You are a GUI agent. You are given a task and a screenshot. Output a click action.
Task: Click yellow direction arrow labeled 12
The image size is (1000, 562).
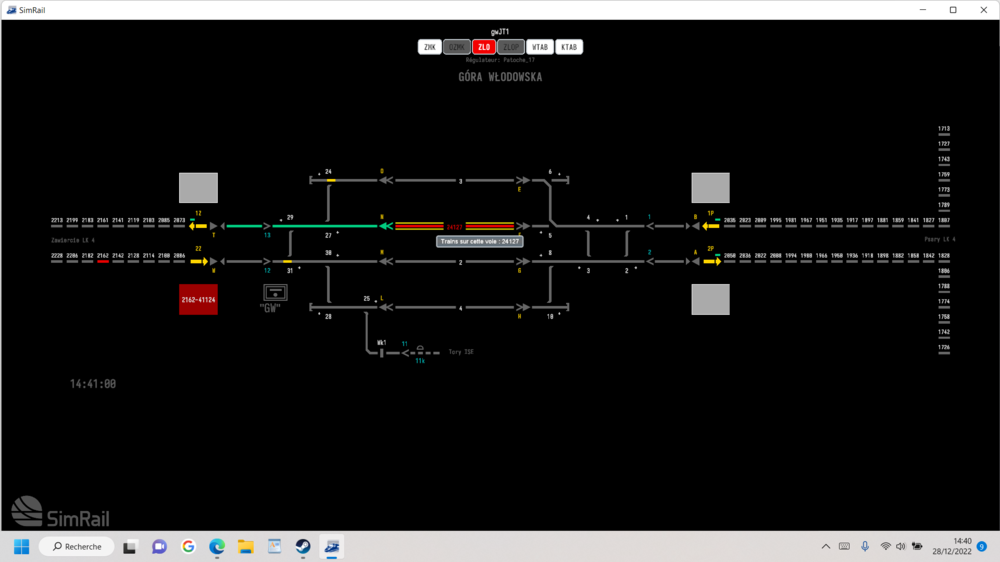pos(199,226)
